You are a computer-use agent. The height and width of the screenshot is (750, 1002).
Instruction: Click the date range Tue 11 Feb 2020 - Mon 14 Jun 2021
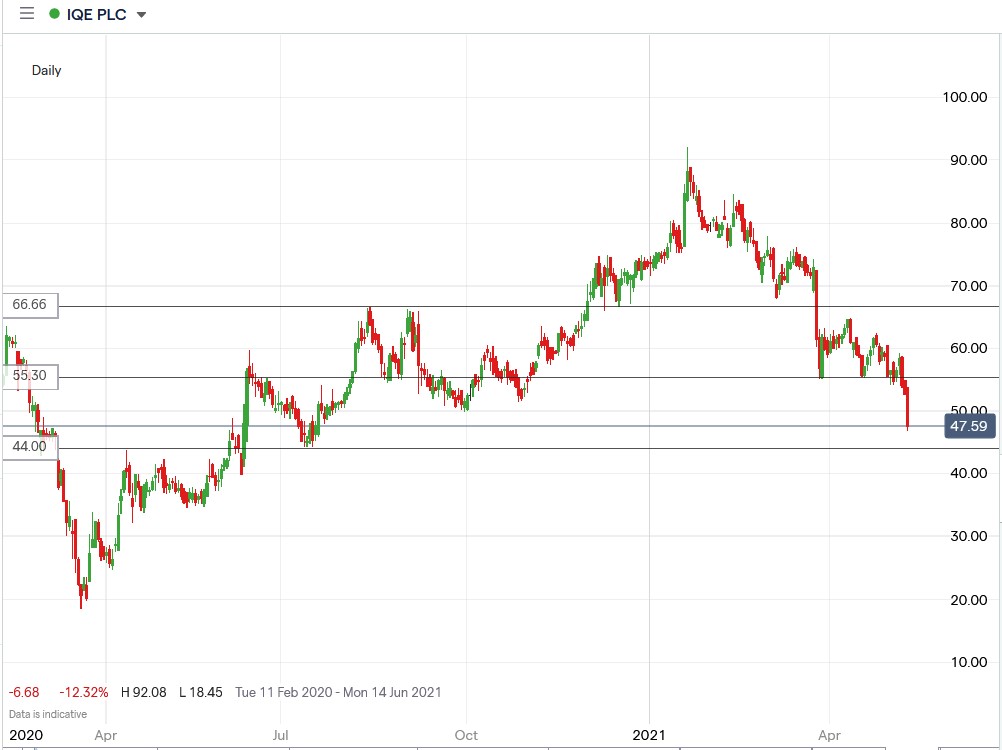point(338,693)
